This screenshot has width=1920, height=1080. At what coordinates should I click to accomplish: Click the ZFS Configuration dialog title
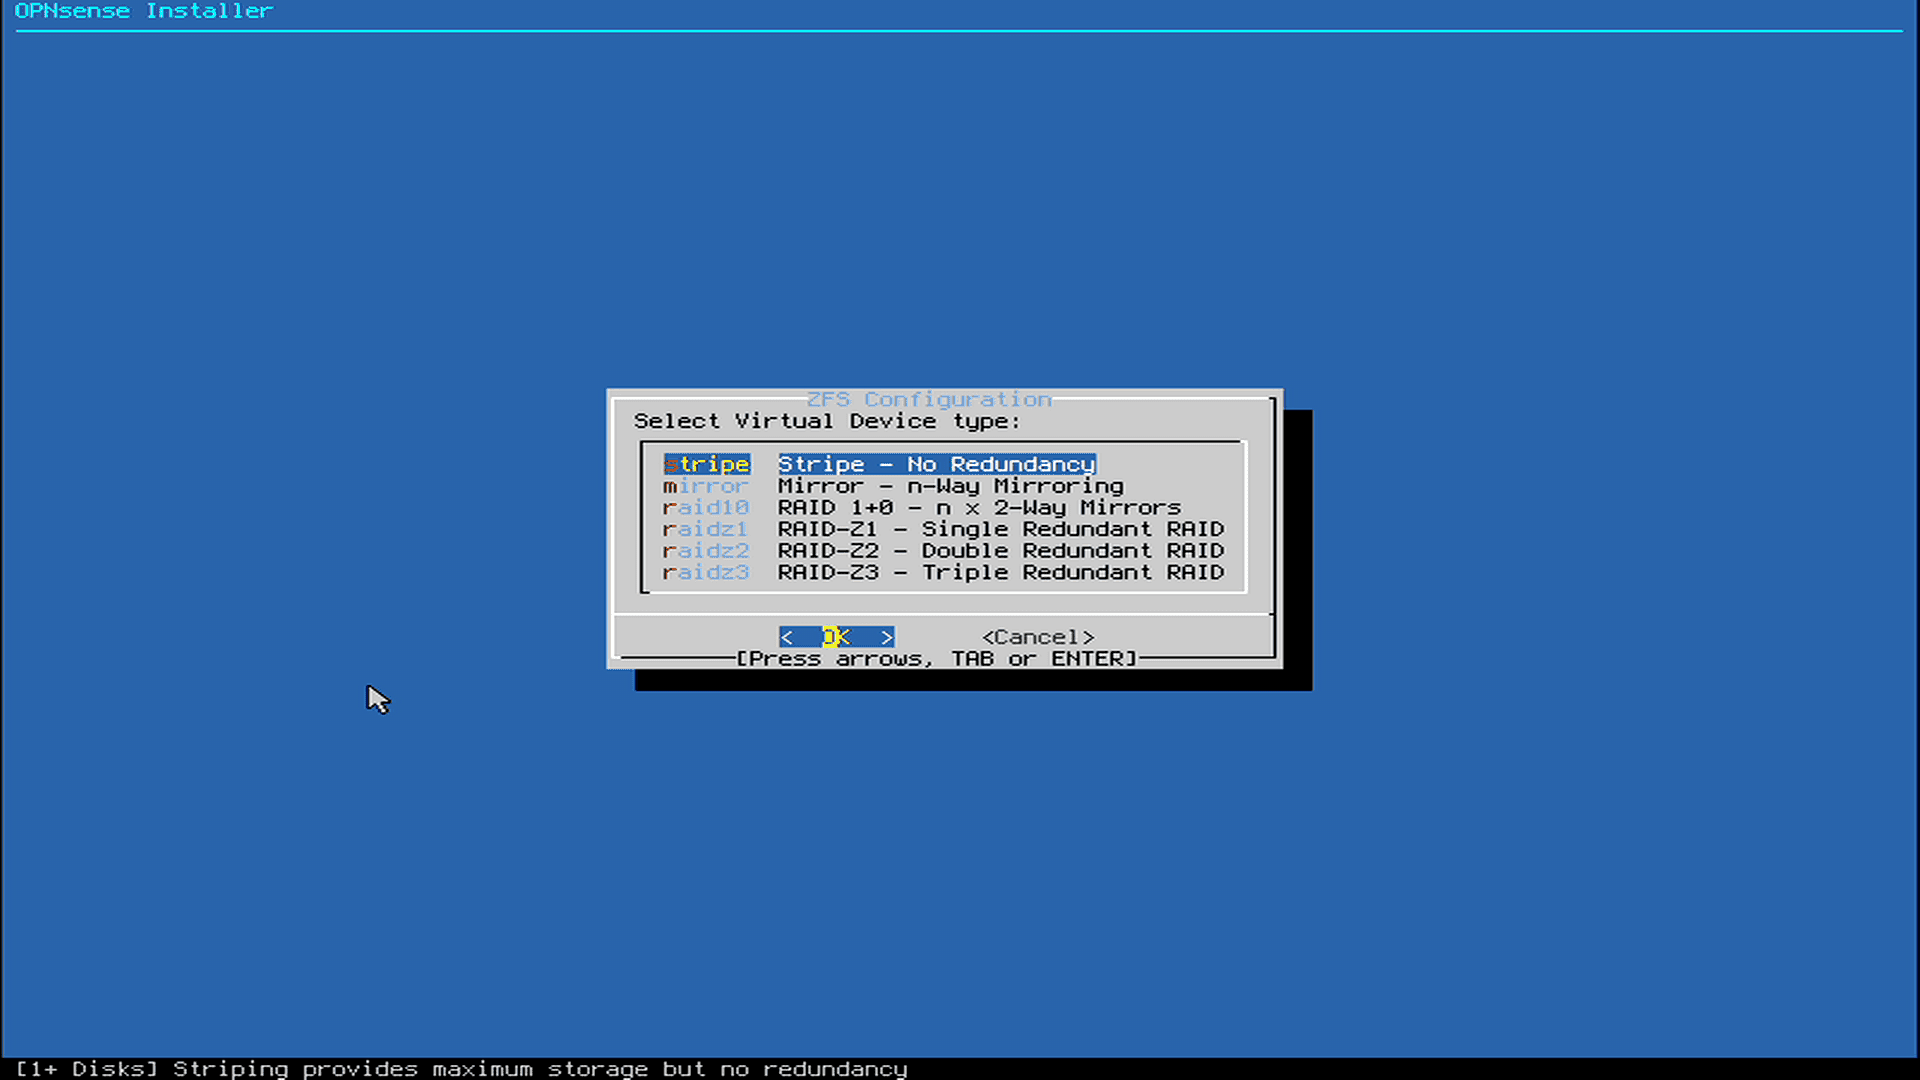929,400
